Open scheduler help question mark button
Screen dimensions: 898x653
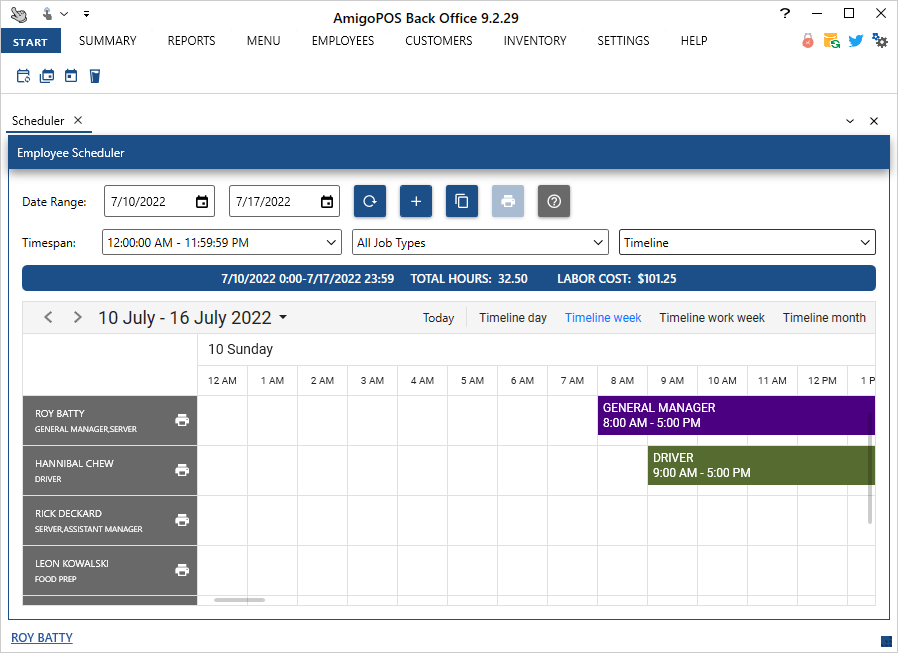(x=554, y=201)
